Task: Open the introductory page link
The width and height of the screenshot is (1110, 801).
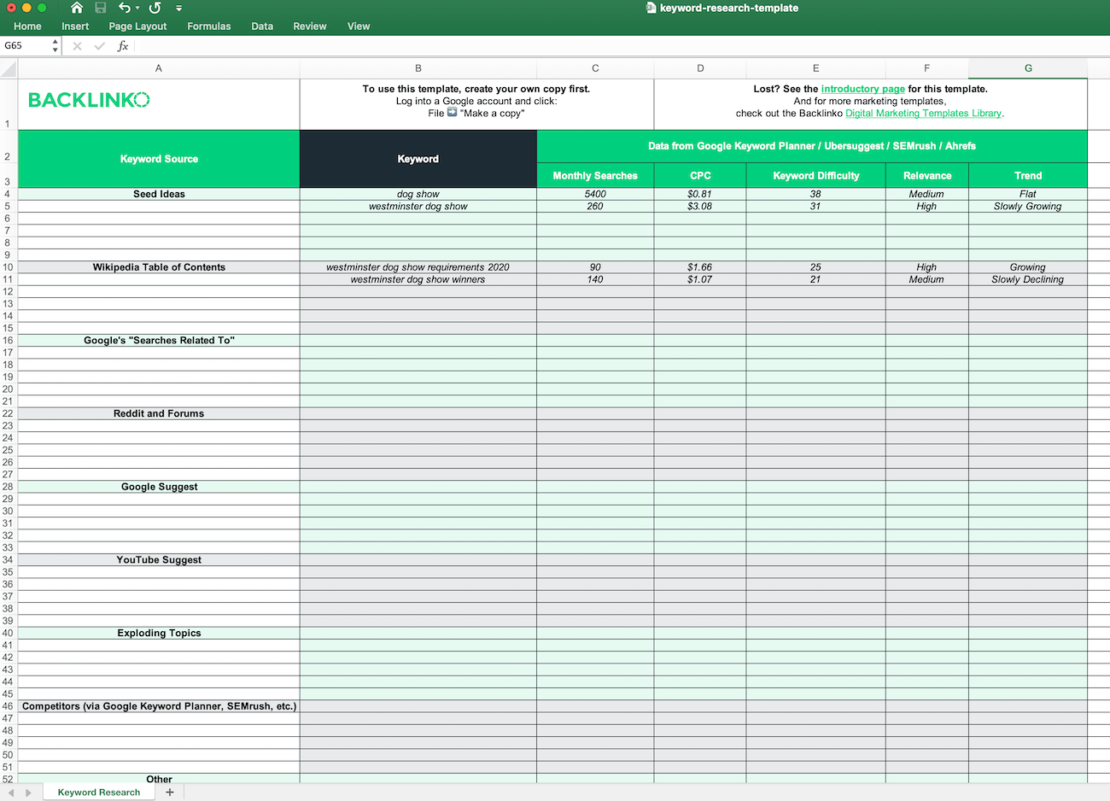Action: (862, 88)
